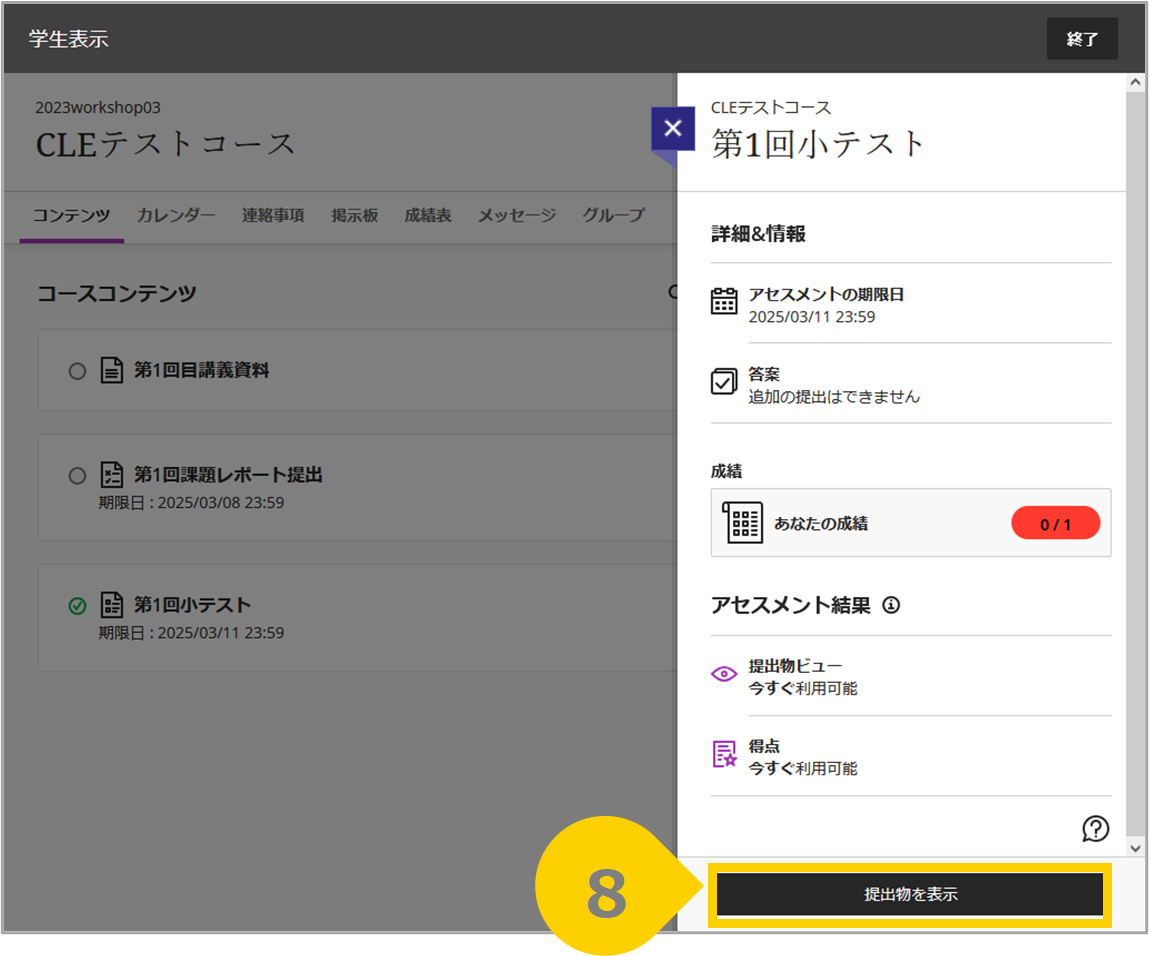Toggle completion circle for 第1回目講義資料

(77, 371)
